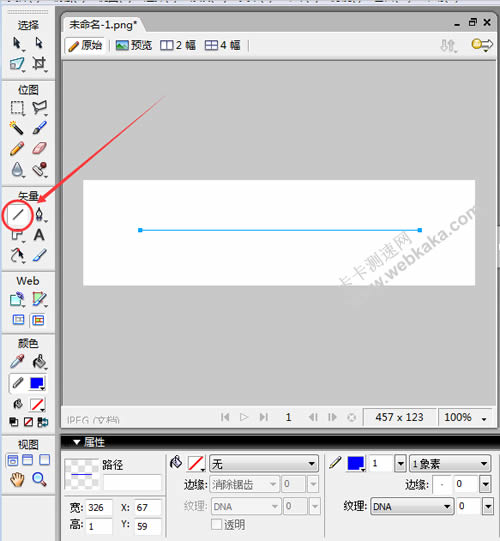Select the Line tool in vector section
The width and height of the screenshot is (500, 541).
[x=18, y=215]
